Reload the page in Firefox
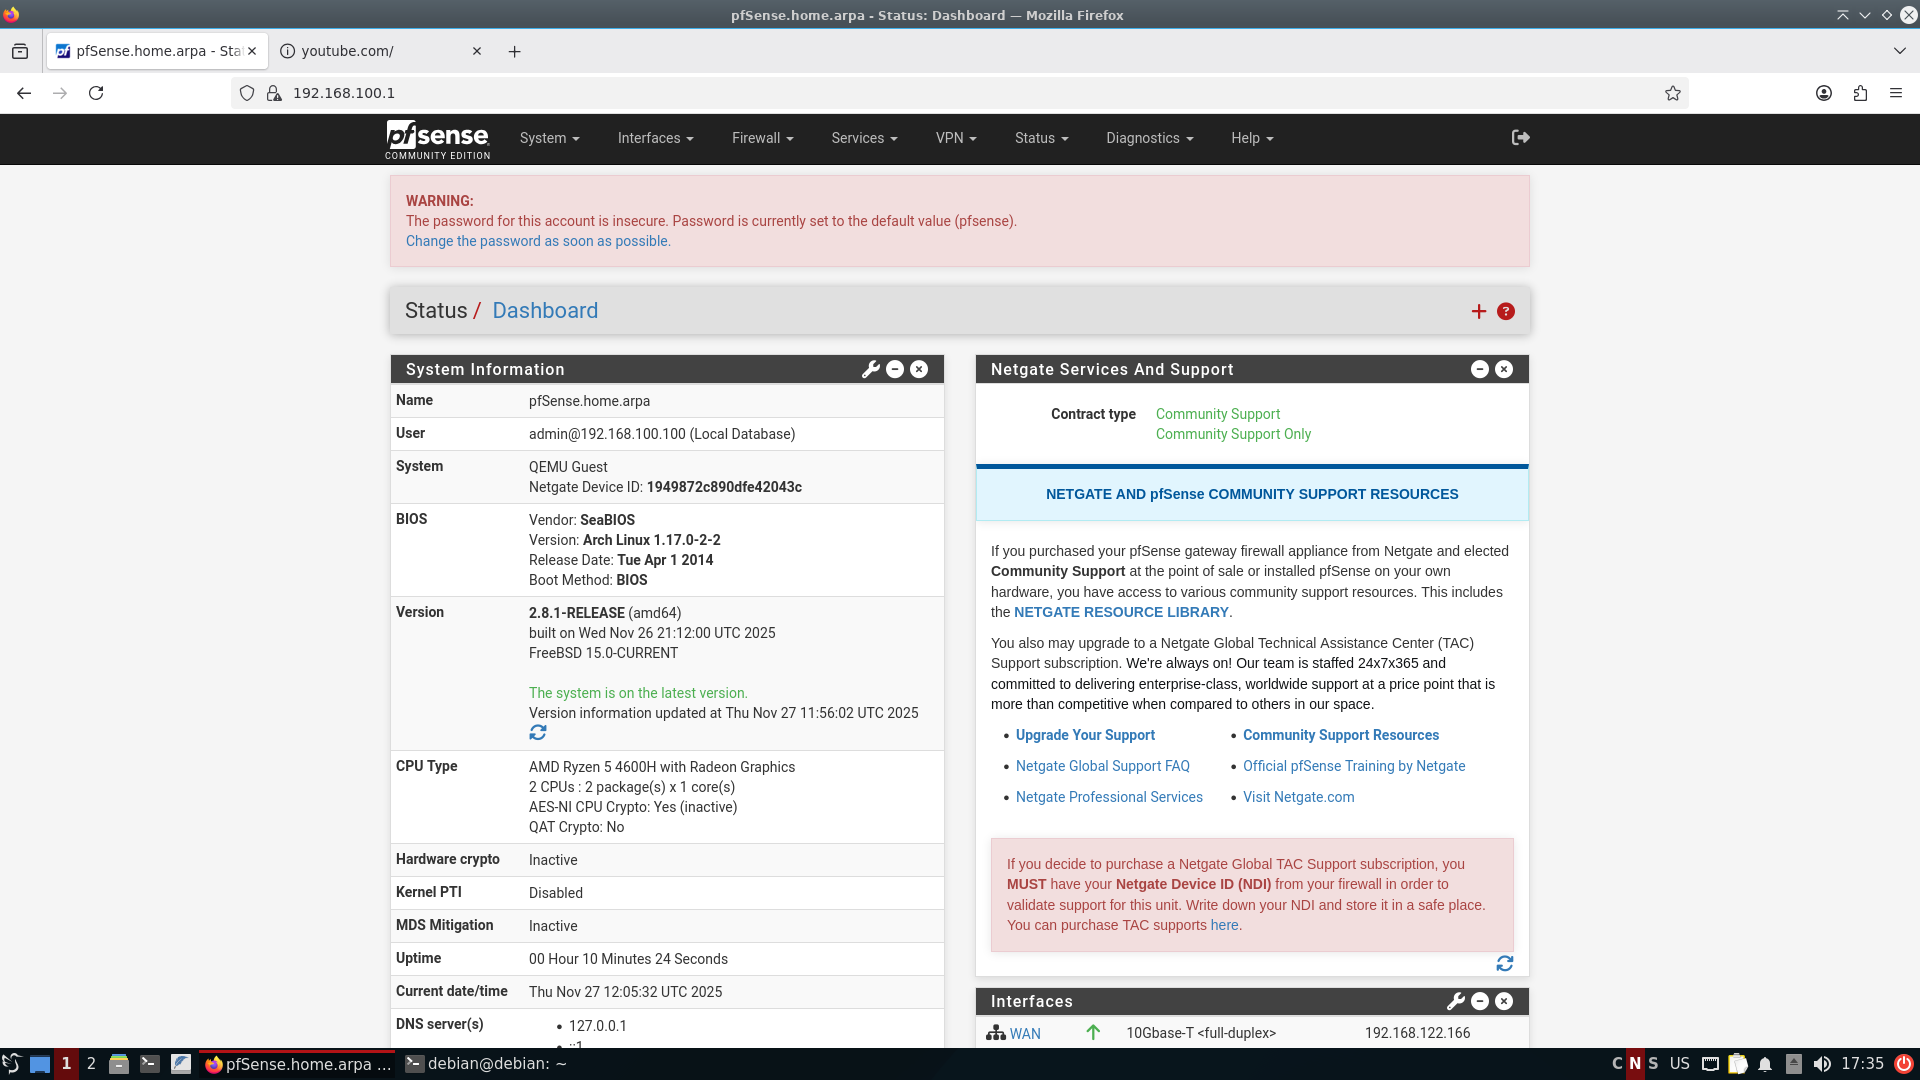Viewport: 1920px width, 1080px height. [x=96, y=93]
